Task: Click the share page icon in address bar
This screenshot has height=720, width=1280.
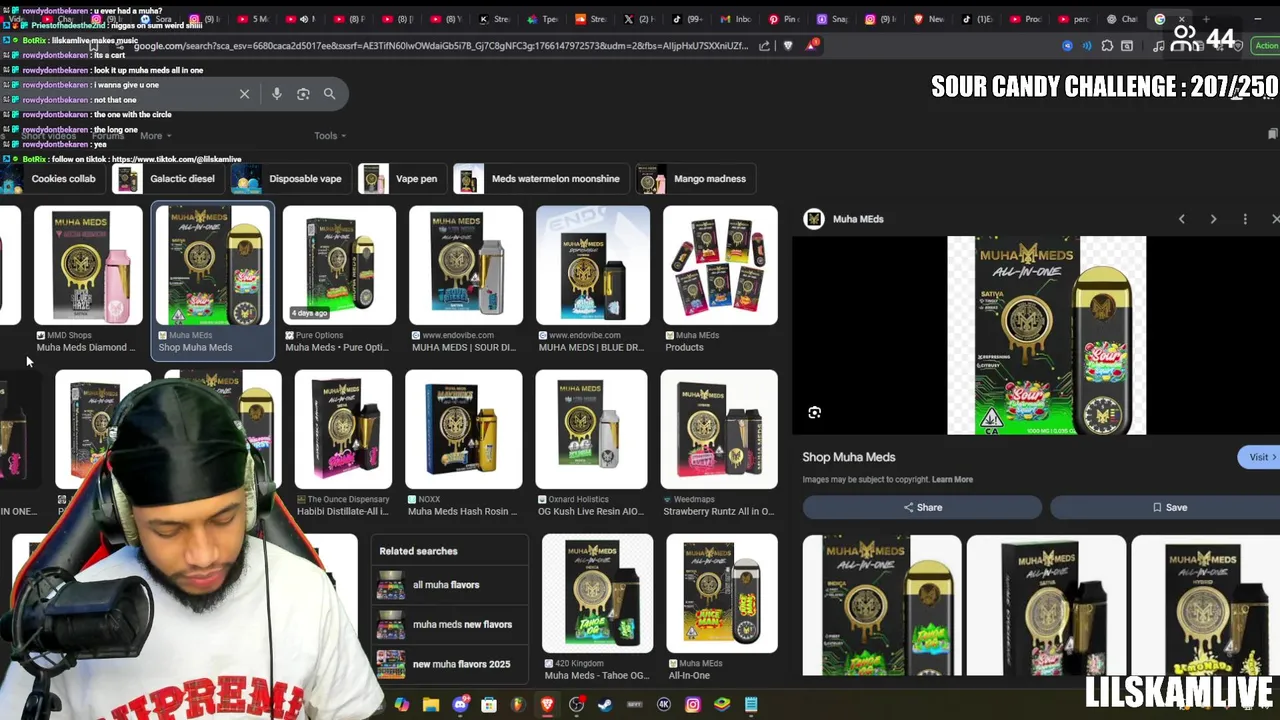Action: [x=765, y=45]
